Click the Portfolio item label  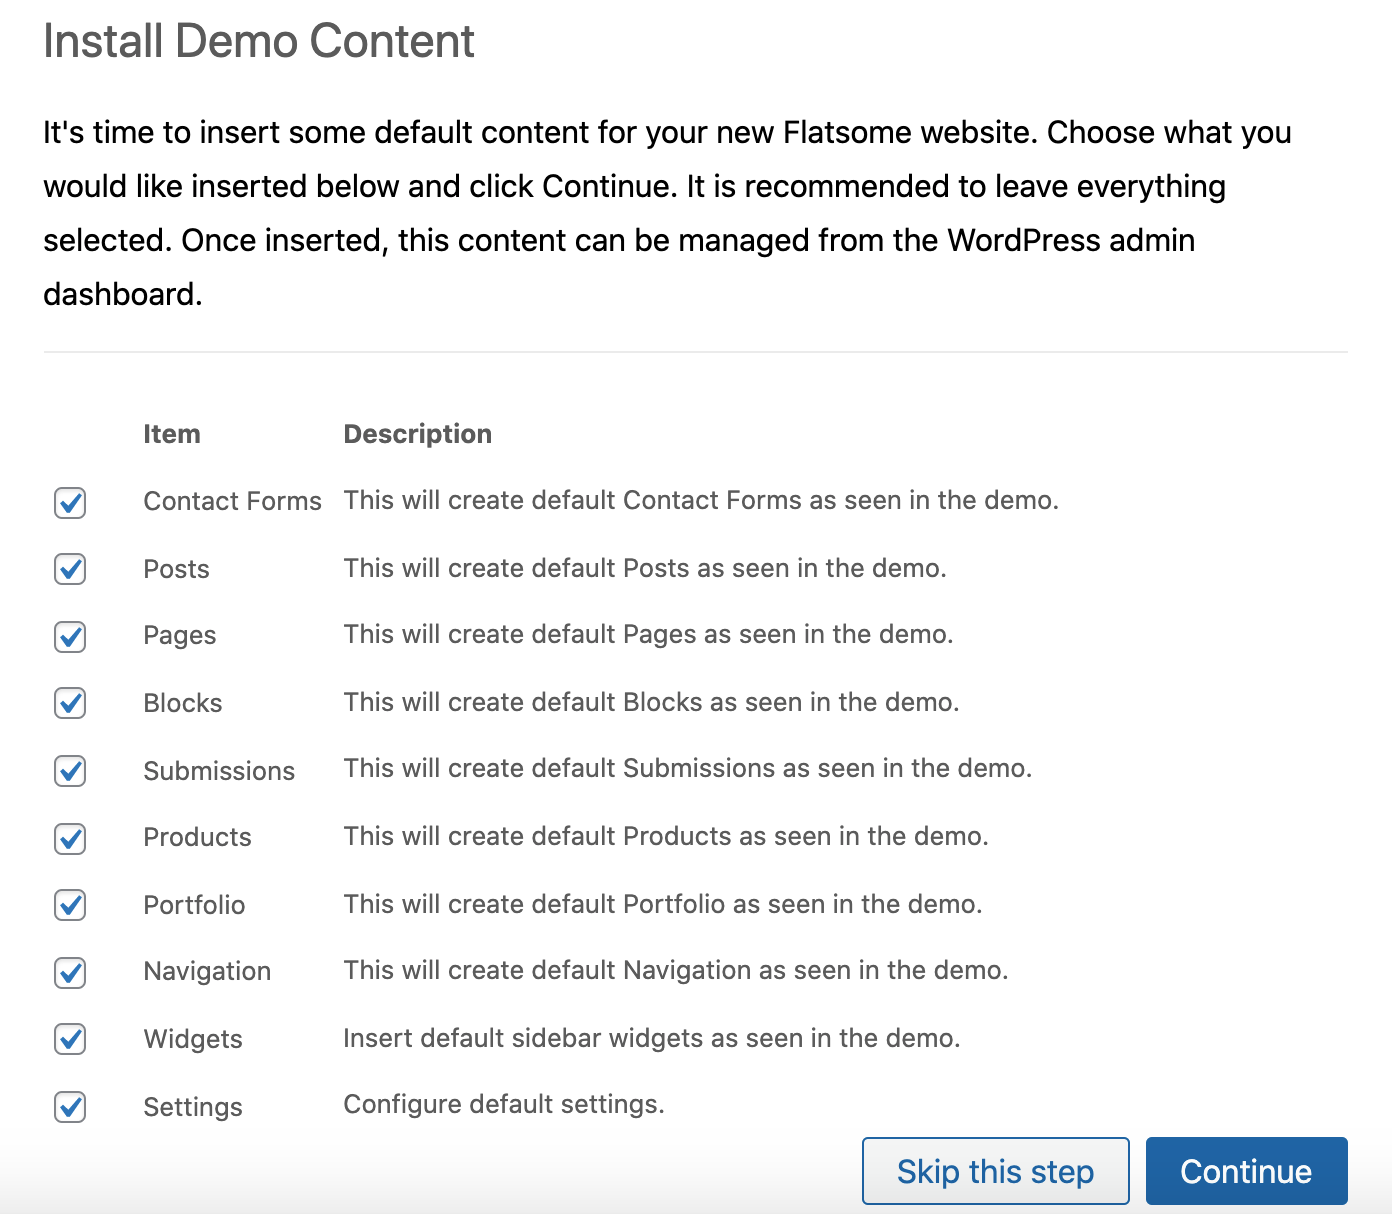tap(194, 905)
